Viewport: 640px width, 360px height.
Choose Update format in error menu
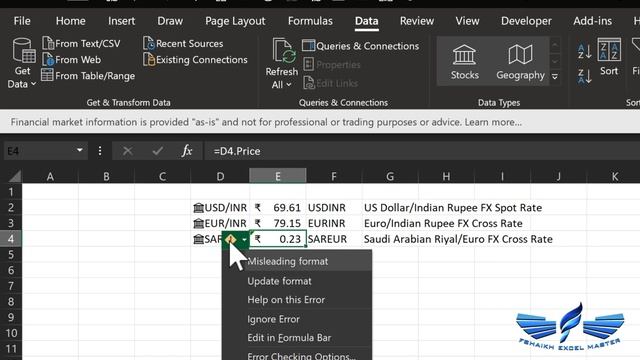pyautogui.click(x=298, y=281)
